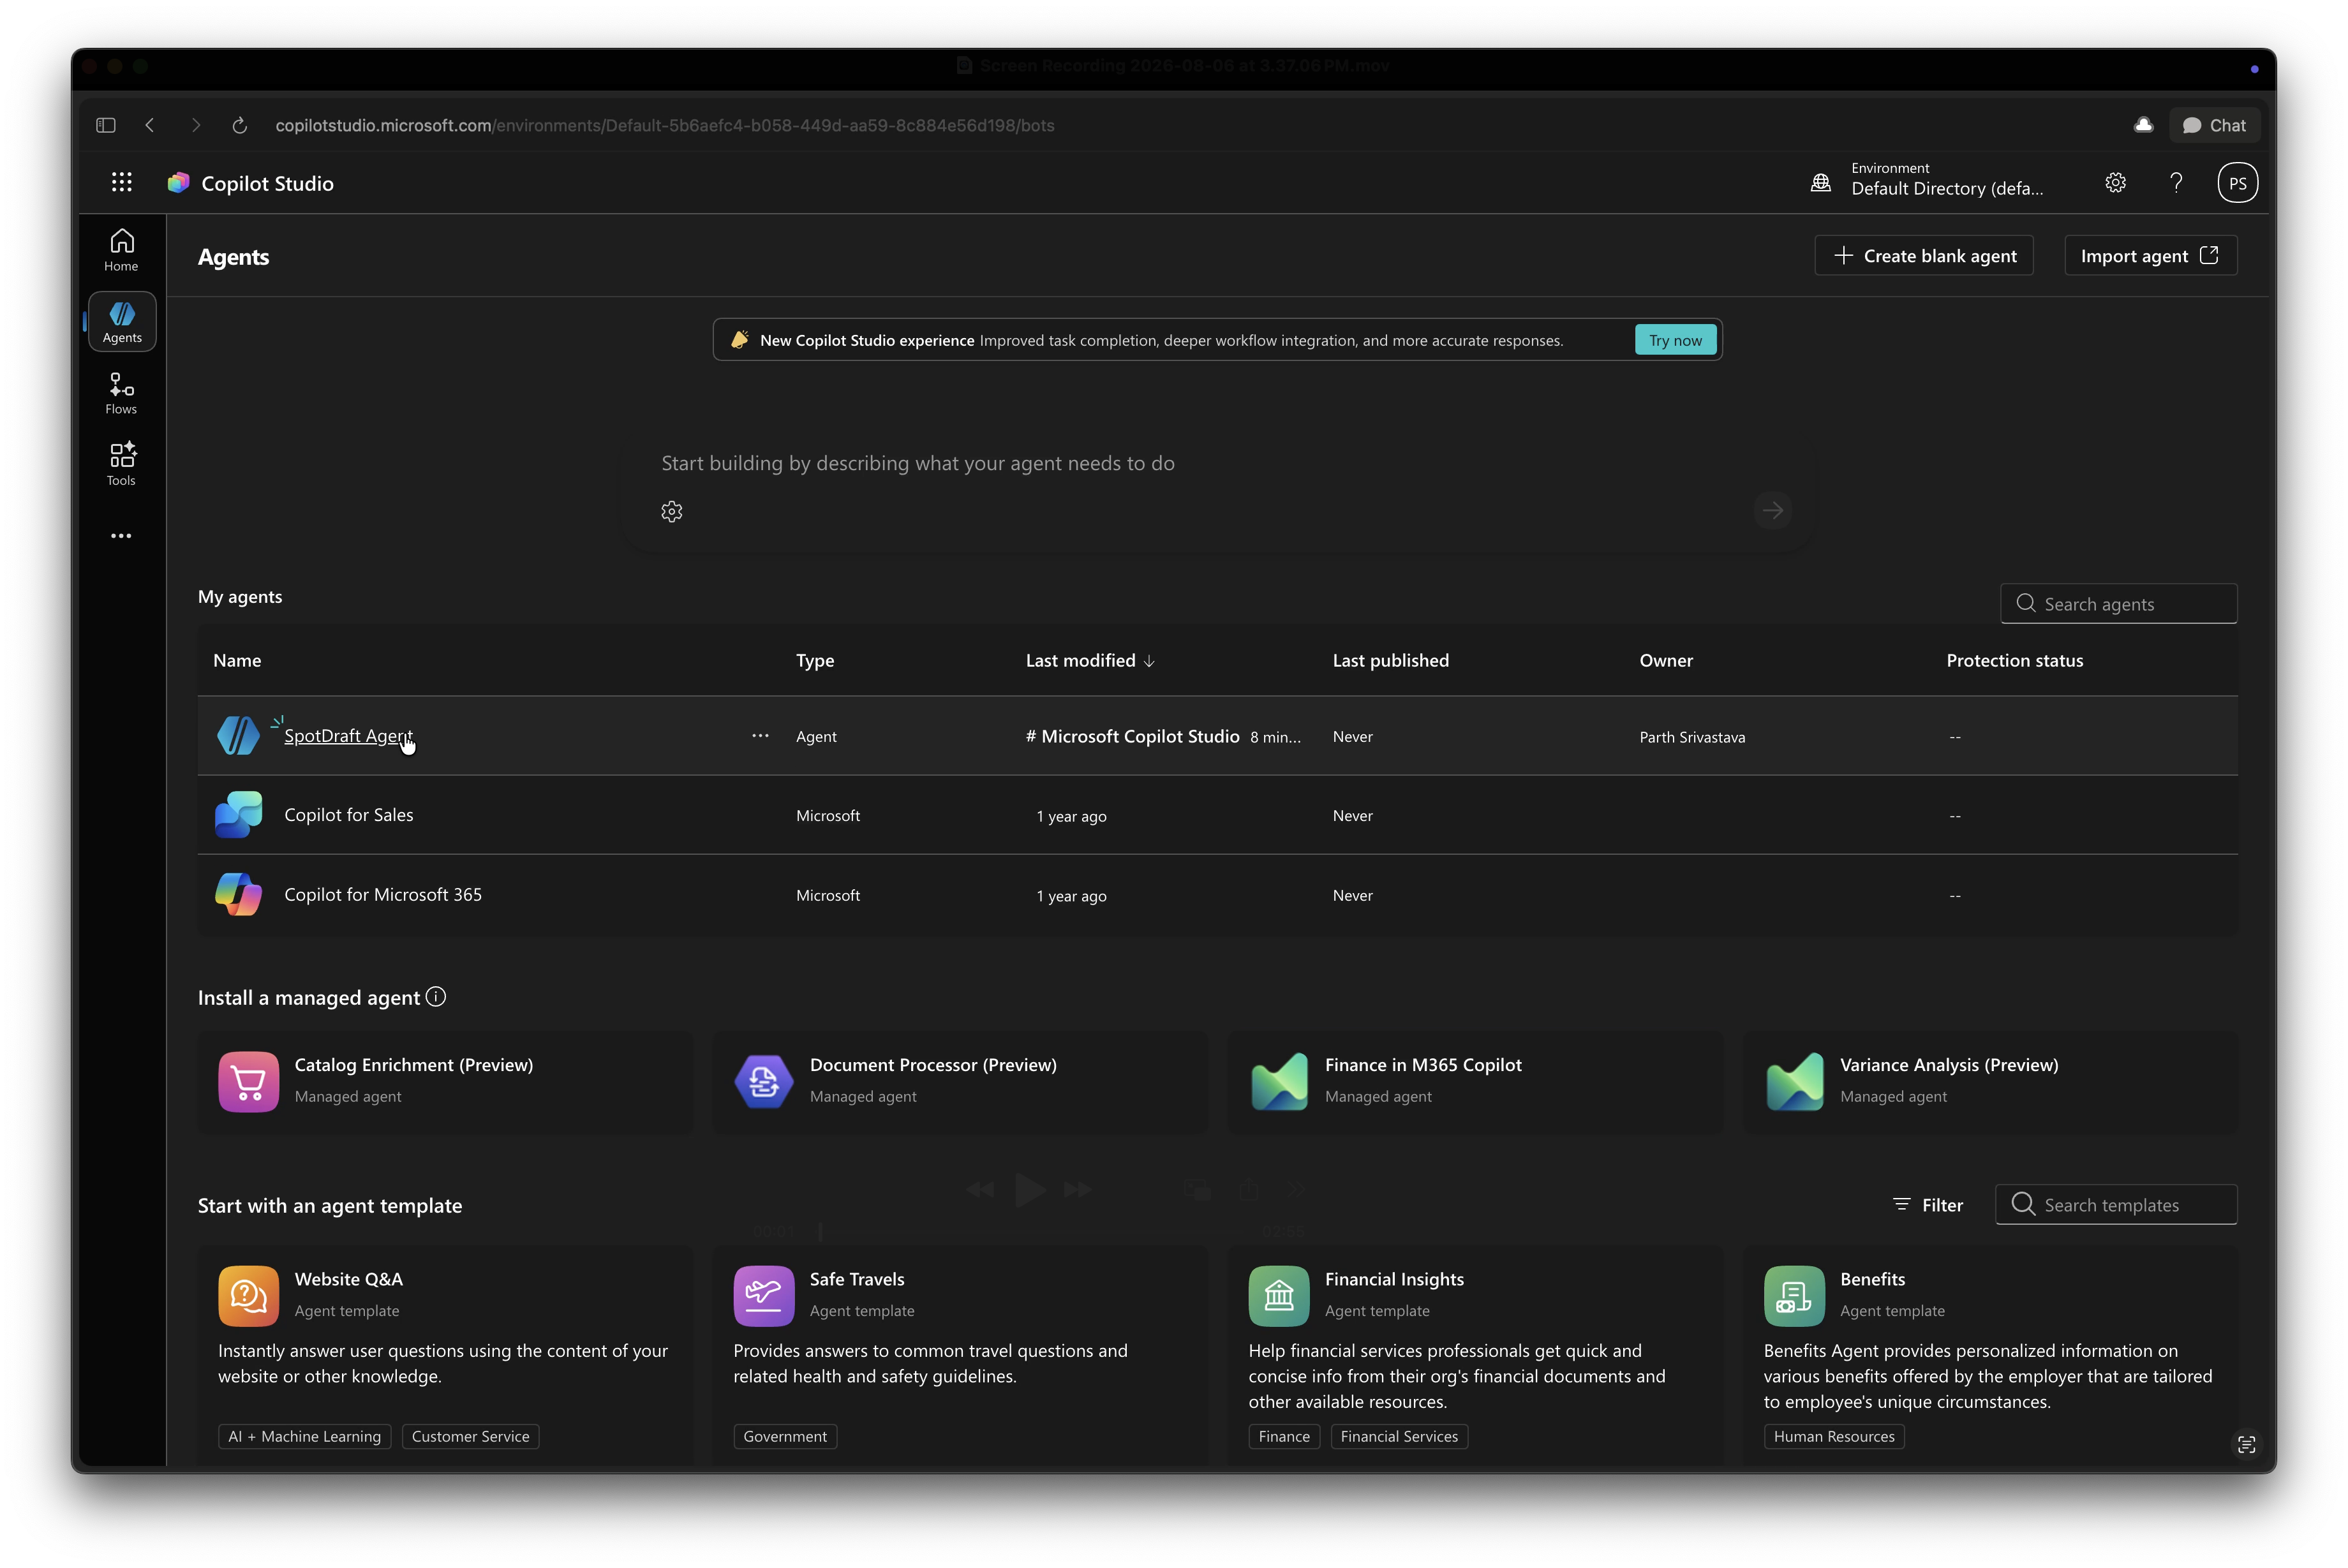This screenshot has height=1568, width=2348.
Task: Open the PS account avatar
Action: pyautogui.click(x=2237, y=183)
